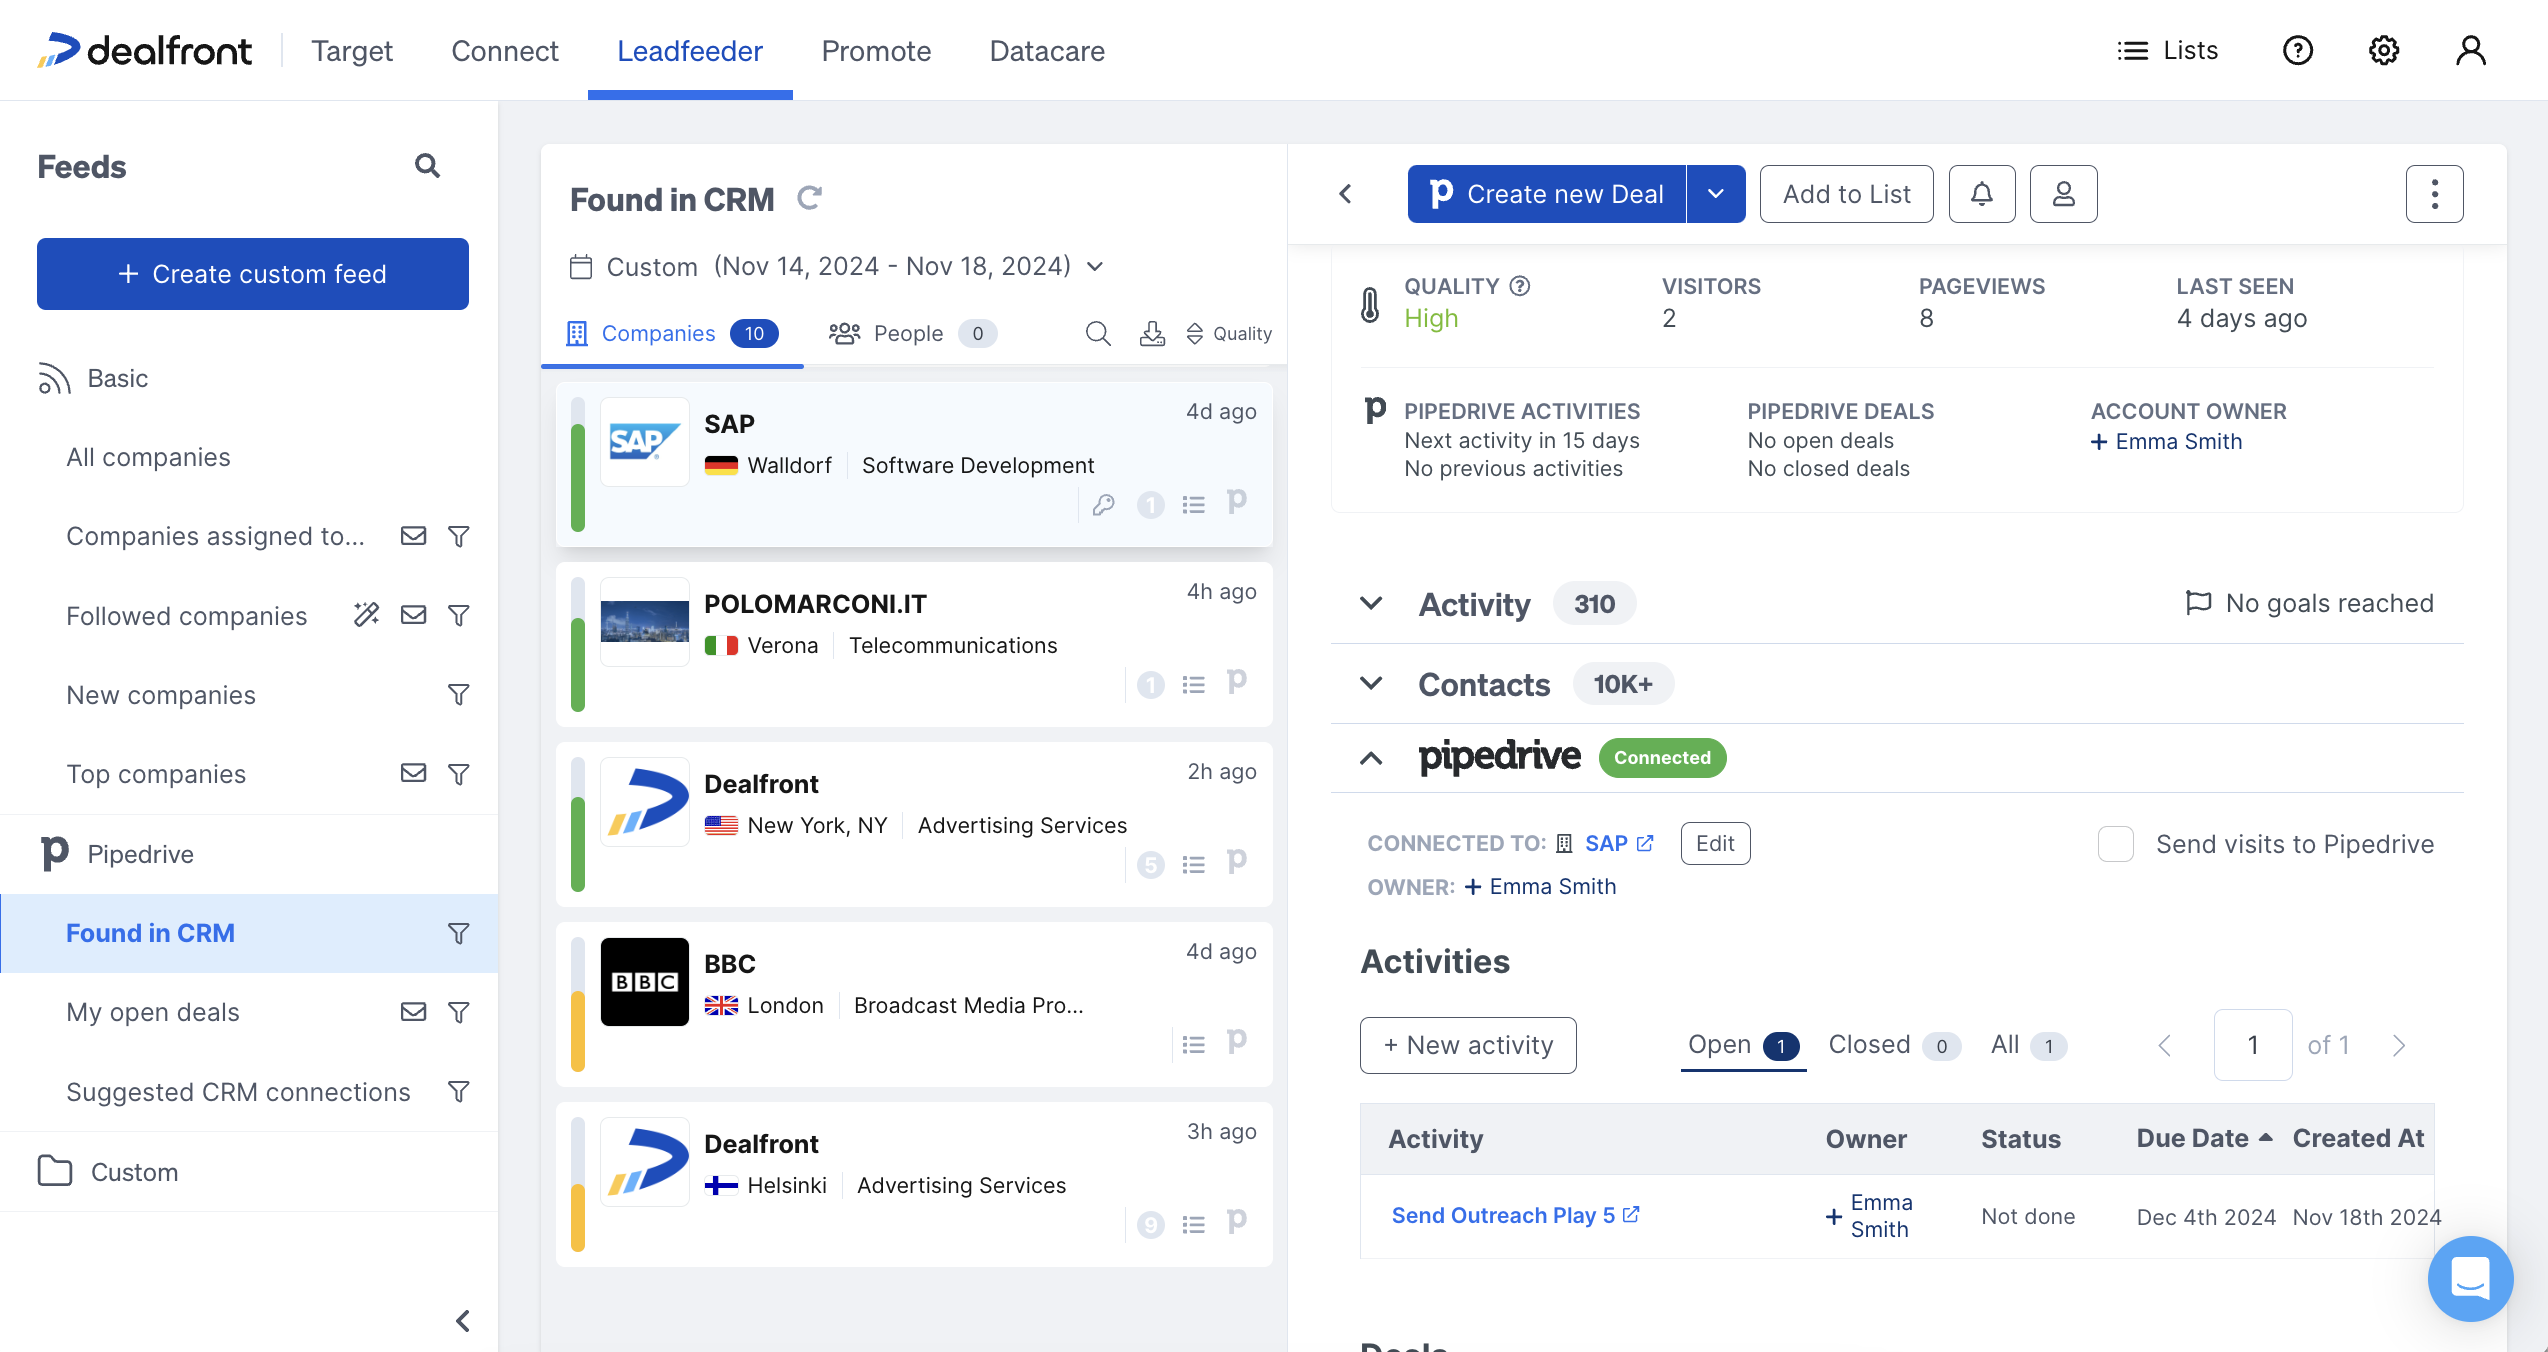Open Pipedrive via the p icon on SAP card
Screen dimensions: 2548x1352
tap(1237, 502)
